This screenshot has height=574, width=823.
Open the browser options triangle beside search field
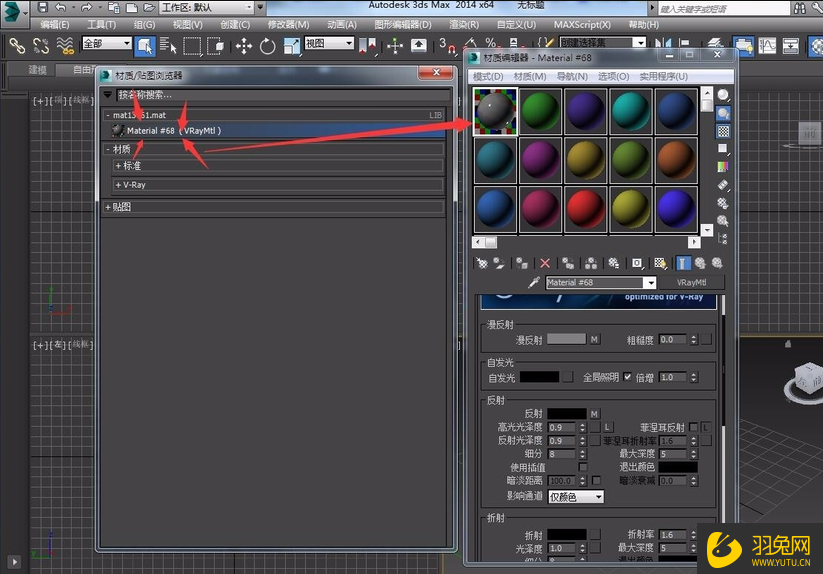(x=108, y=95)
